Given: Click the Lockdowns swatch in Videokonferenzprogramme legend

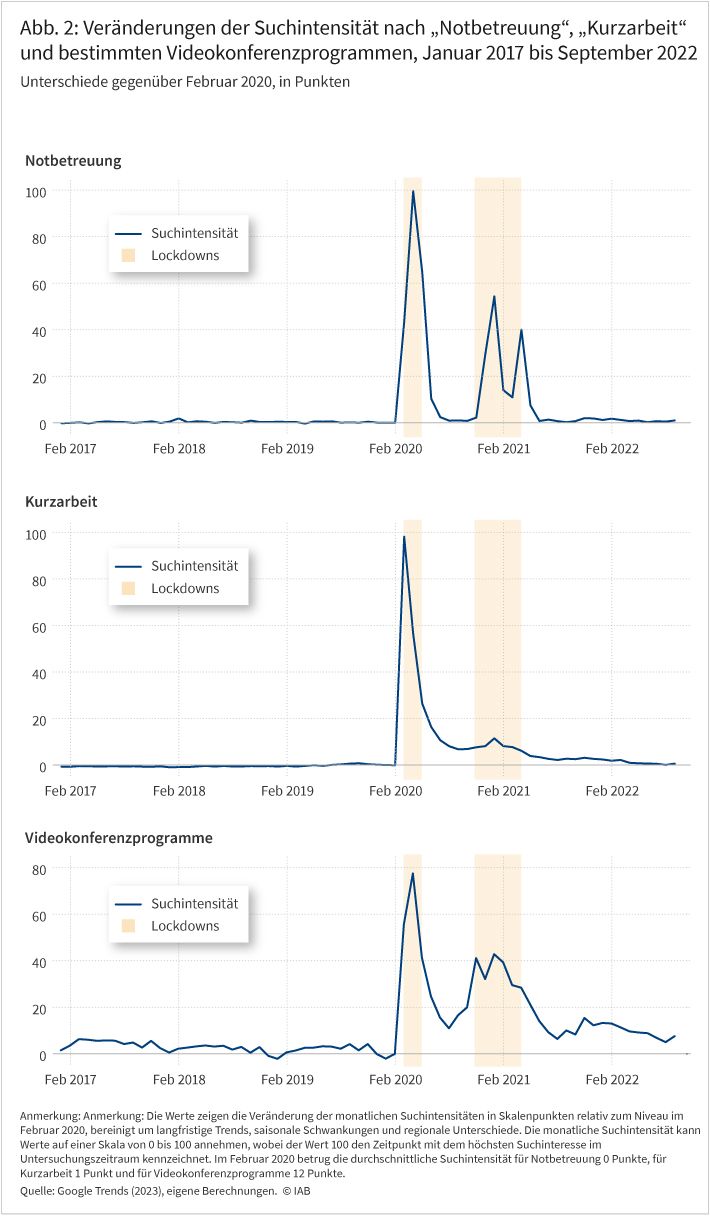Looking at the screenshot, I should pos(127,926).
